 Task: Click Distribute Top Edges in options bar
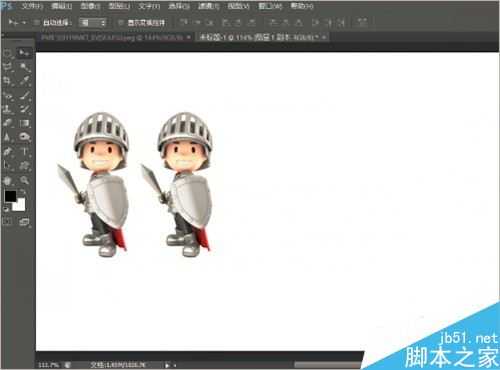273,23
